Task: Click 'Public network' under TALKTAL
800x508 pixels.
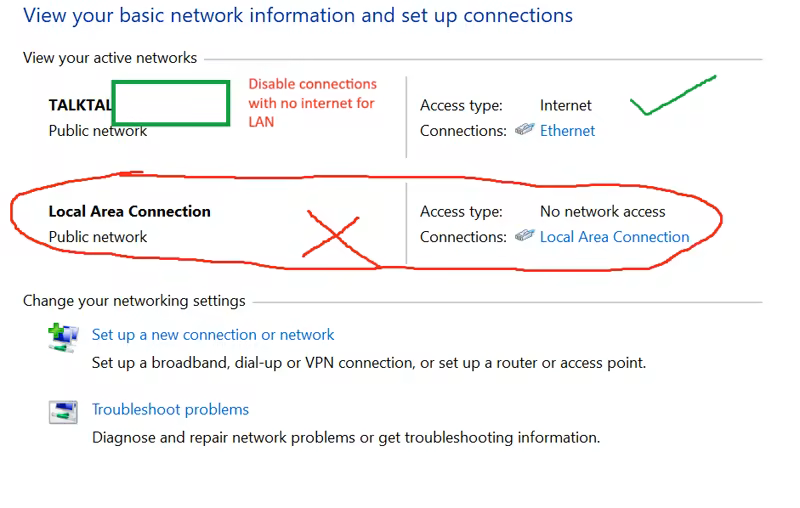Action: [98, 131]
